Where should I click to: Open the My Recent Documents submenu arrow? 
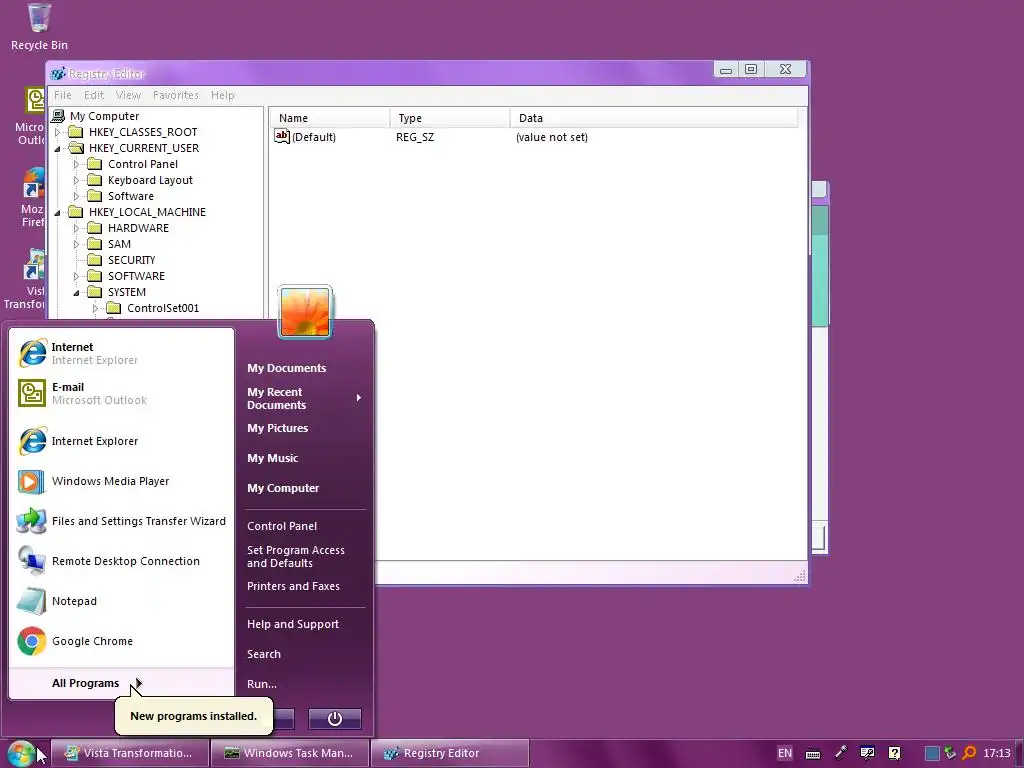(359, 398)
